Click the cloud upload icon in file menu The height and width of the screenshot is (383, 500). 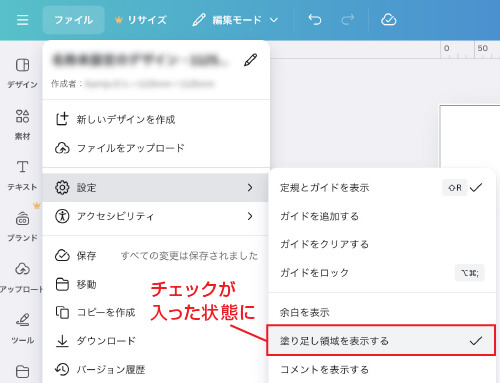tap(62, 148)
